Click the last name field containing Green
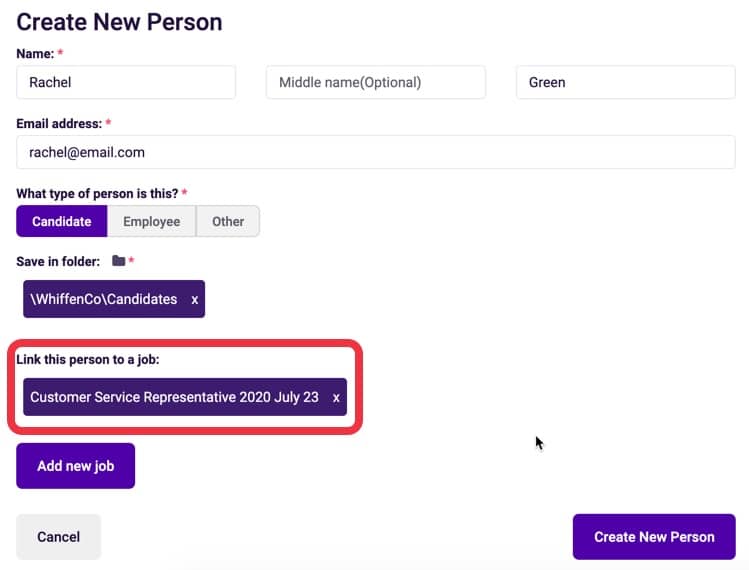This screenshot has width=749, height=570. coord(626,82)
